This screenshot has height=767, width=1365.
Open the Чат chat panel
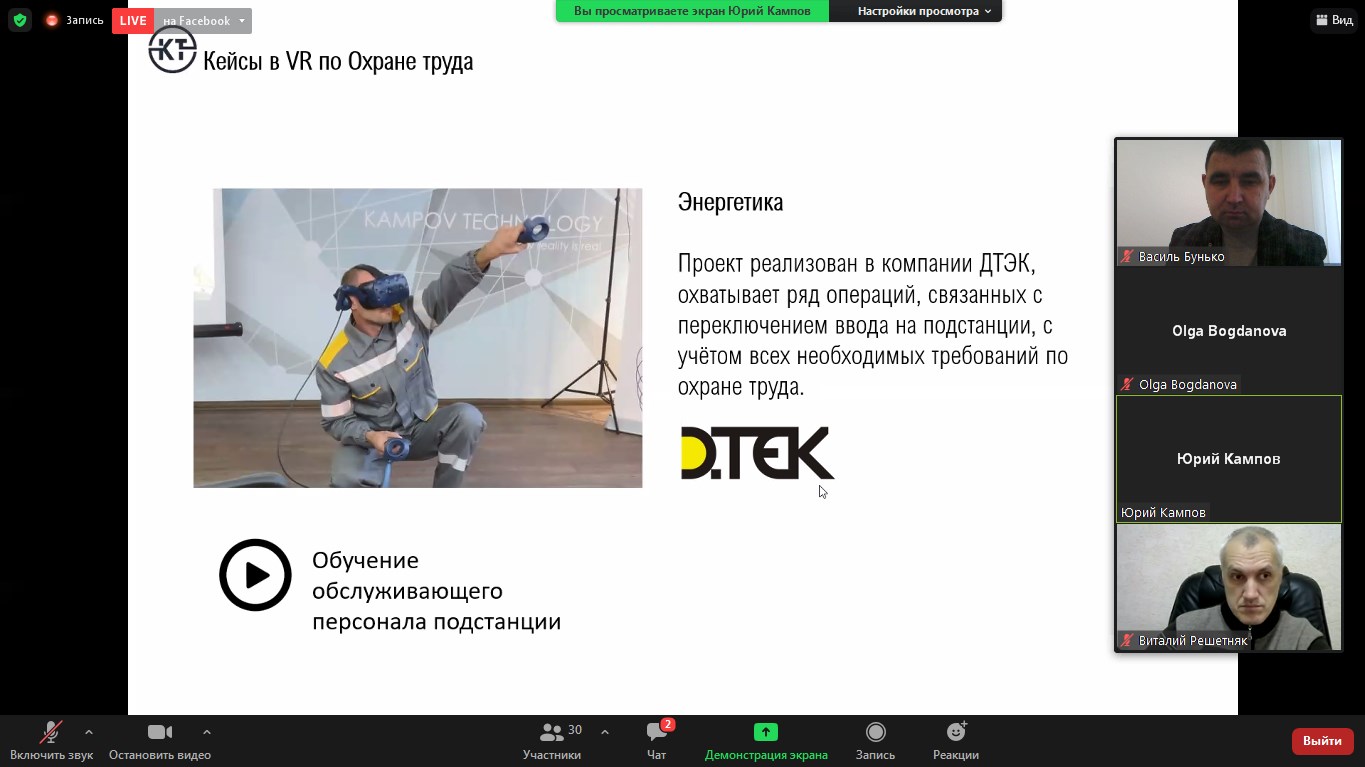(657, 741)
